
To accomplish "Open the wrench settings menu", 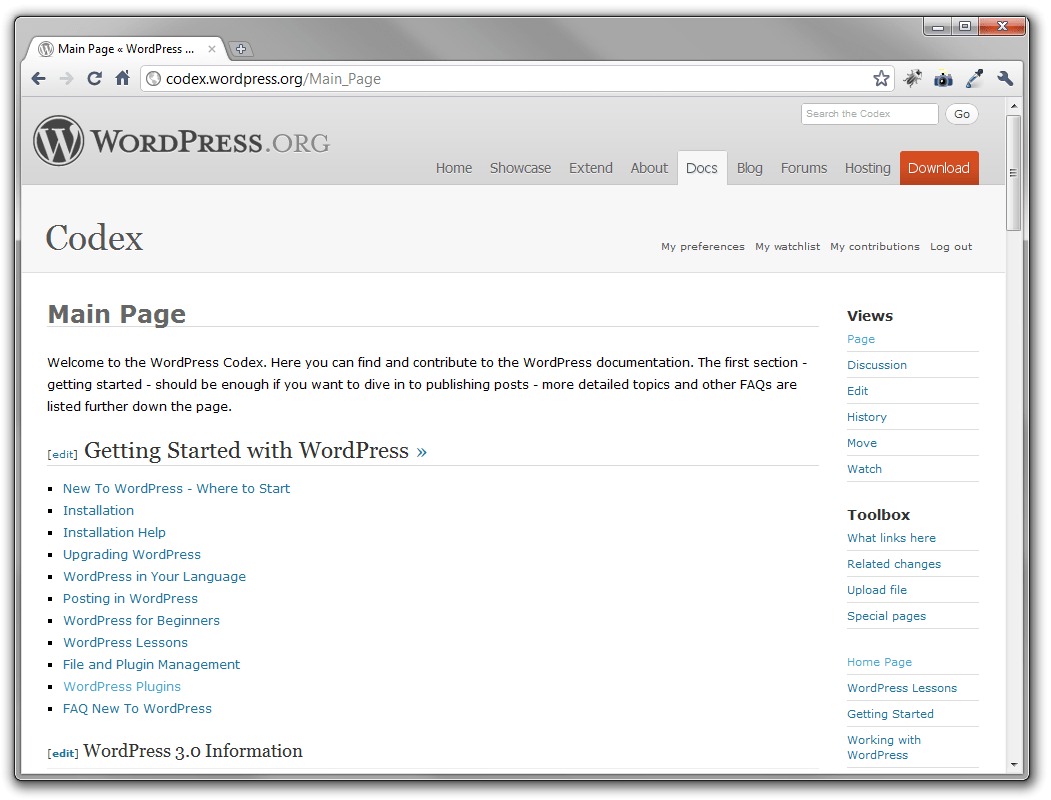I will click(x=1005, y=78).
